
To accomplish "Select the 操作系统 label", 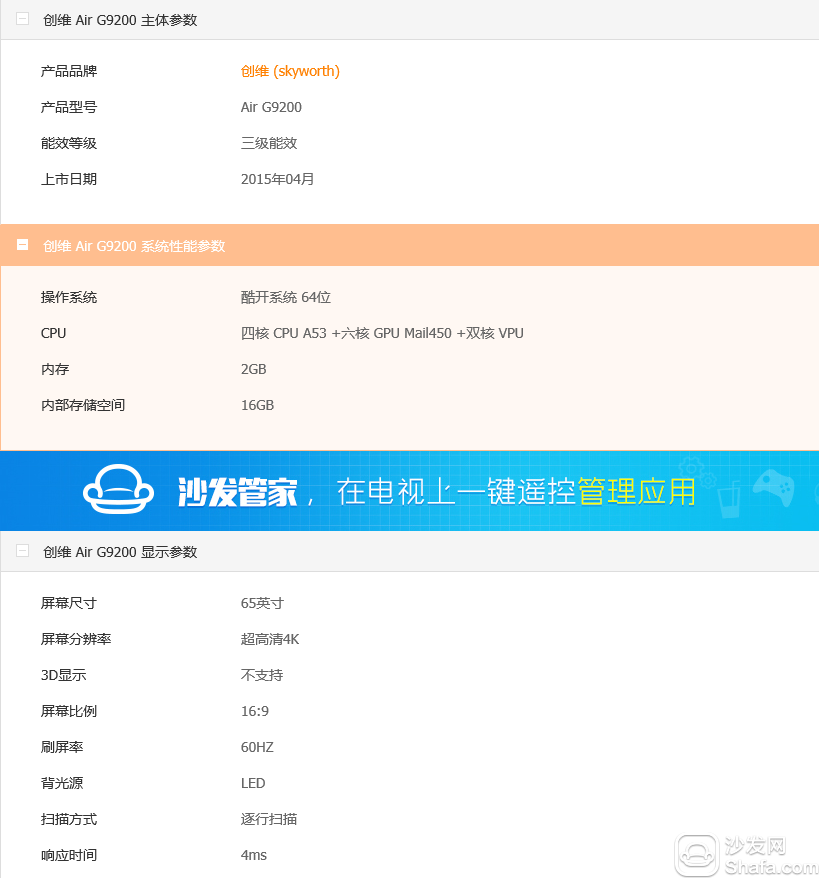I will click(69, 297).
